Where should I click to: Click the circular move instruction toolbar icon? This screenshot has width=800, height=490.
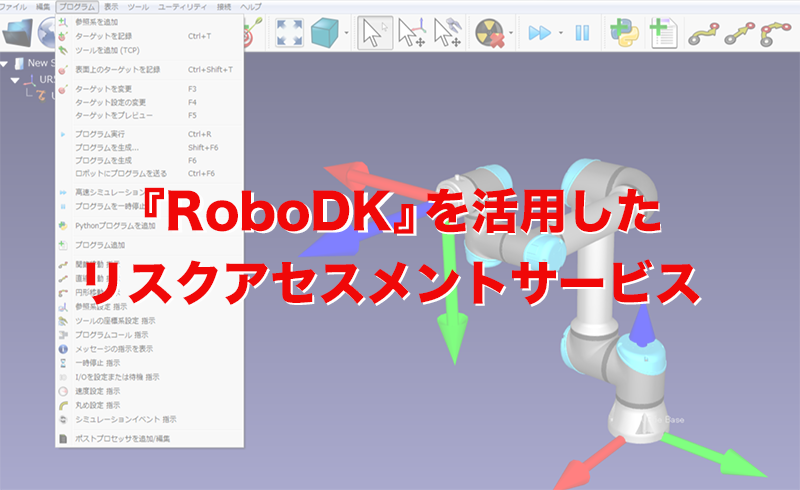tap(775, 34)
